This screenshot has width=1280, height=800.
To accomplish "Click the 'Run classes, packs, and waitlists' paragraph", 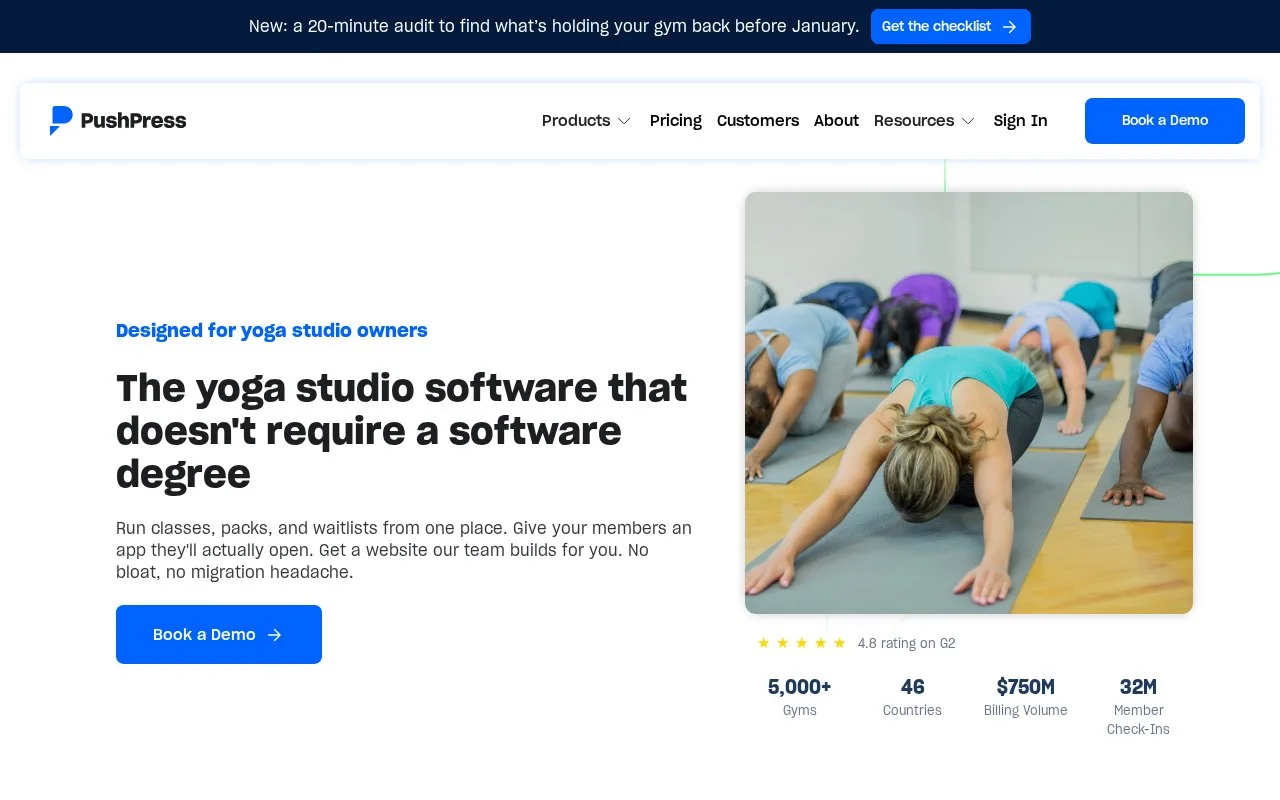I will click(404, 550).
